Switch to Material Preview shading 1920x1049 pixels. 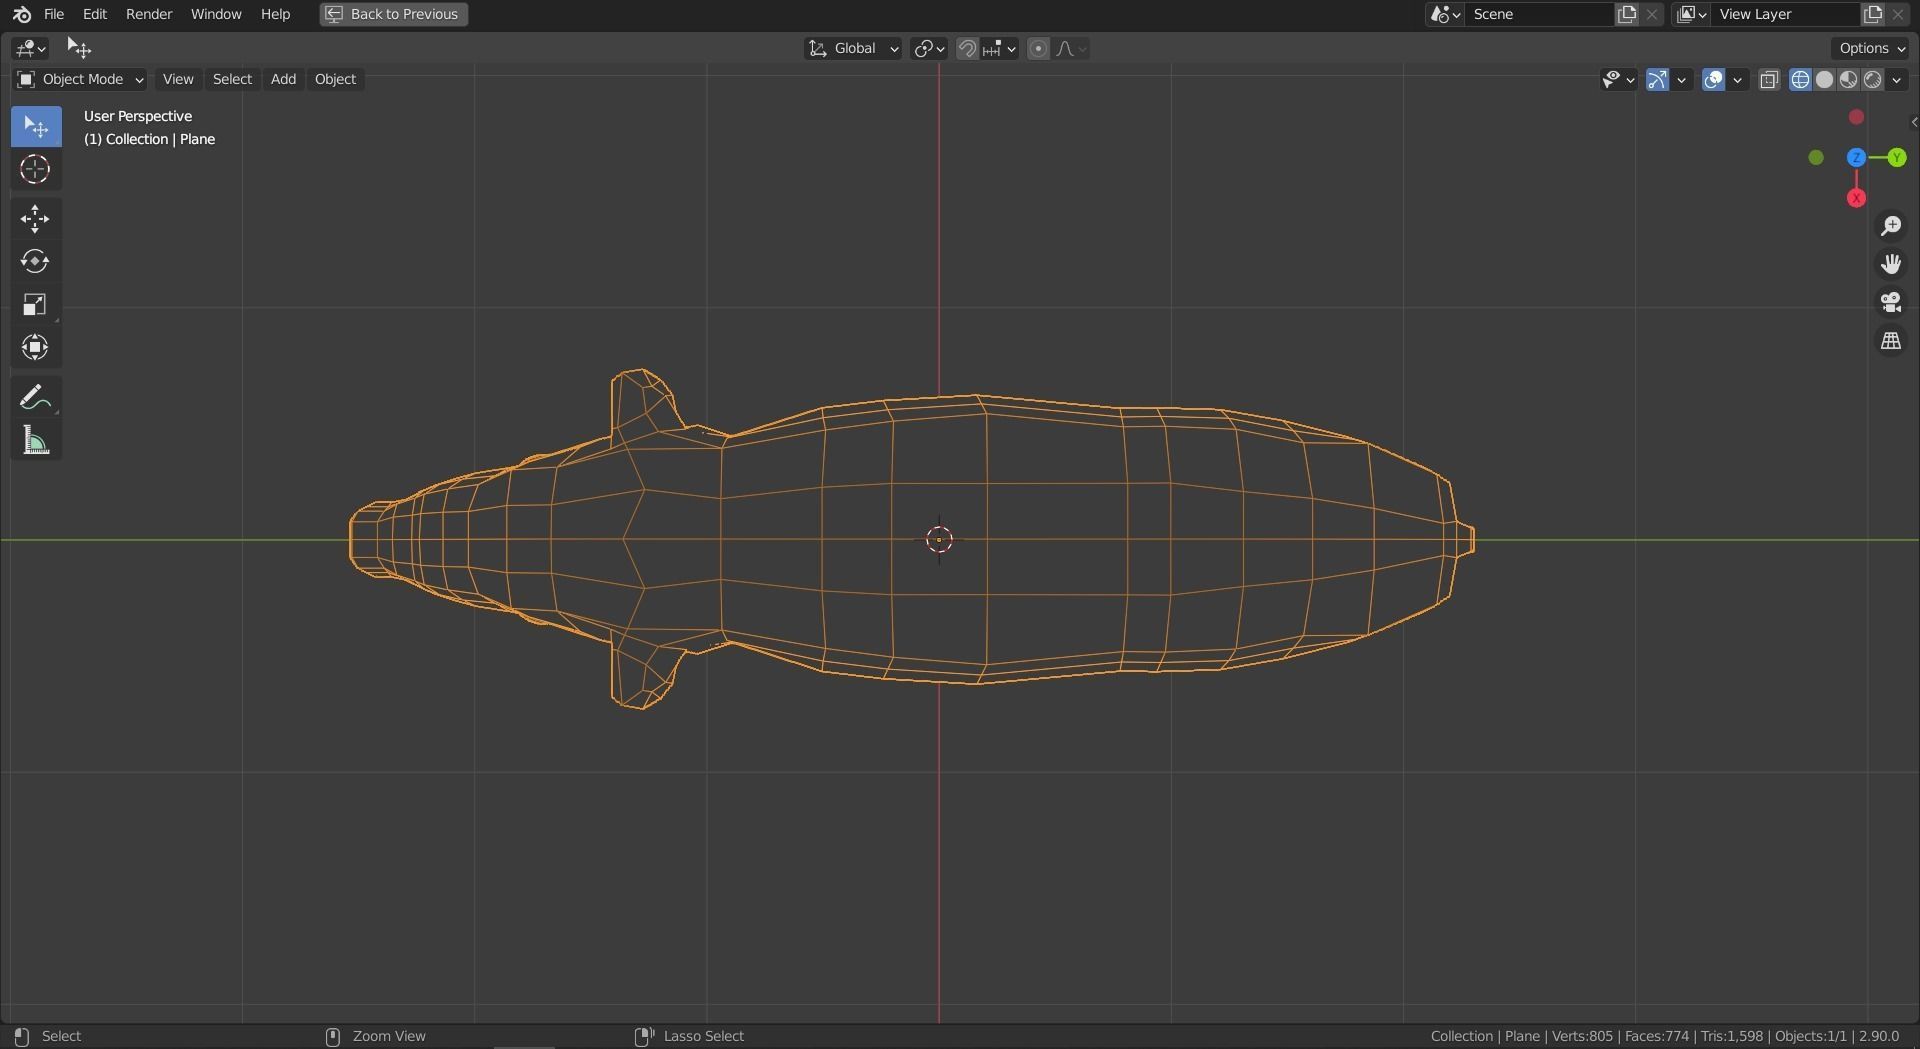tap(1848, 80)
